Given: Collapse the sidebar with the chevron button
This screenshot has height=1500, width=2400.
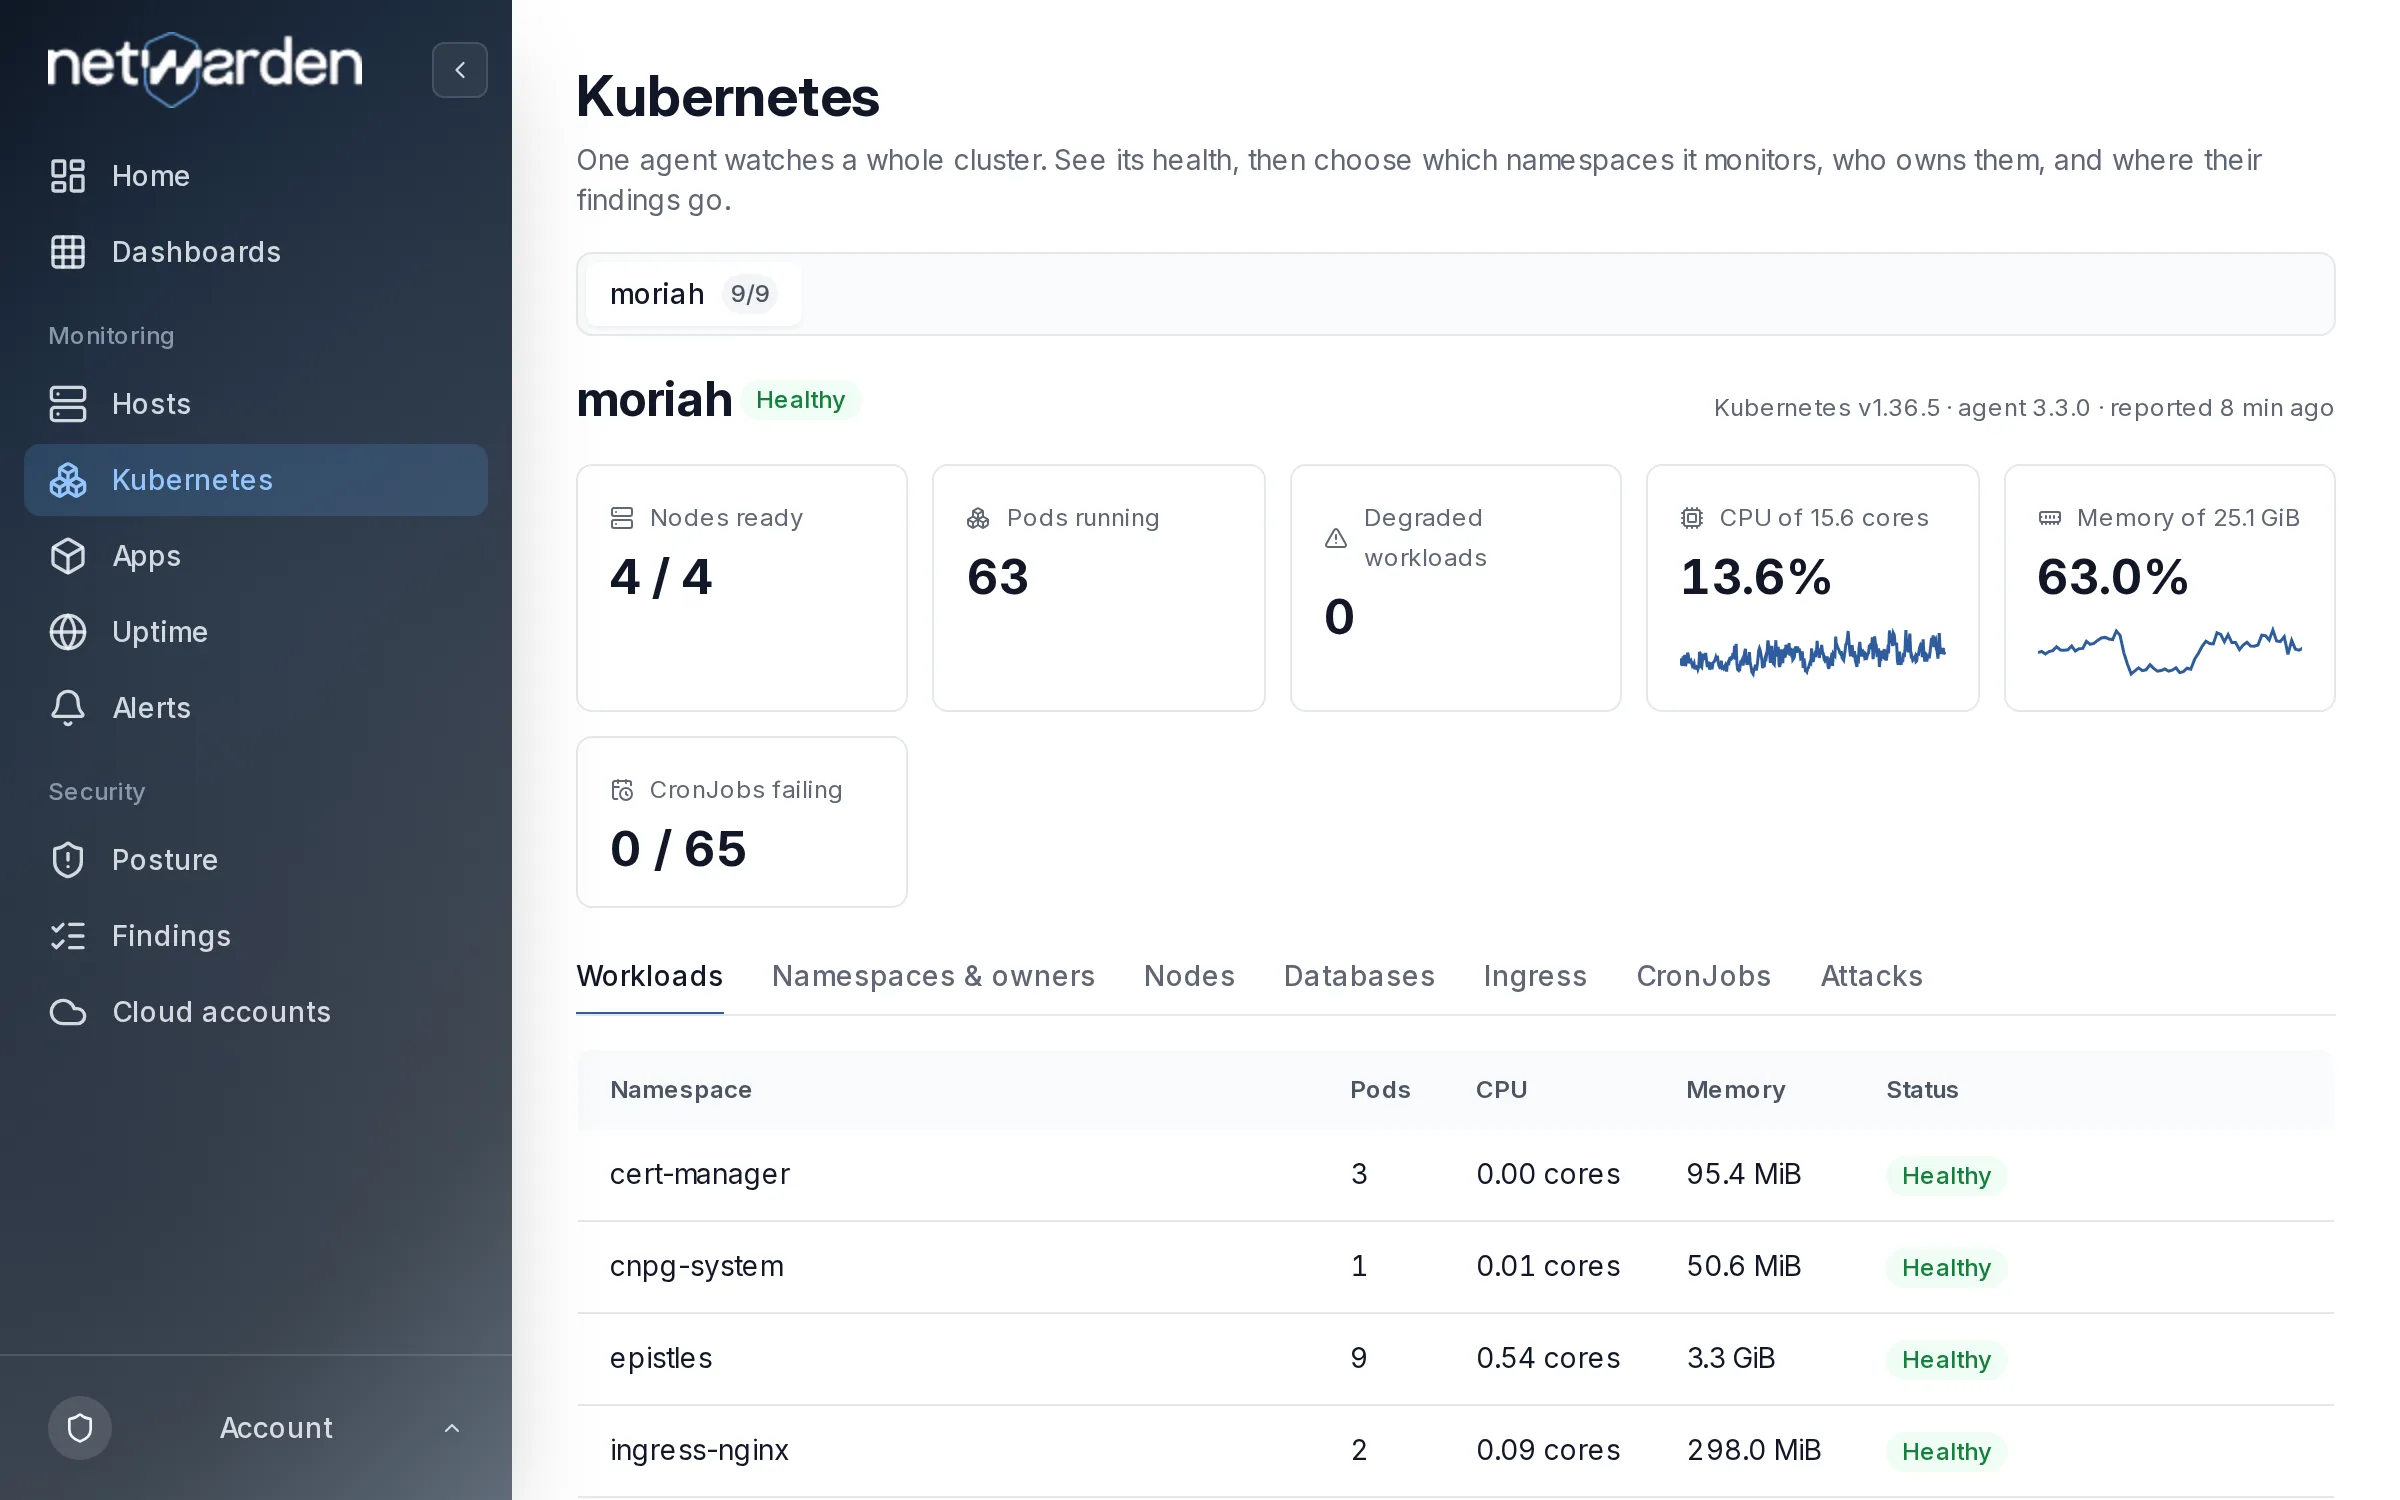Looking at the screenshot, I should click(460, 70).
